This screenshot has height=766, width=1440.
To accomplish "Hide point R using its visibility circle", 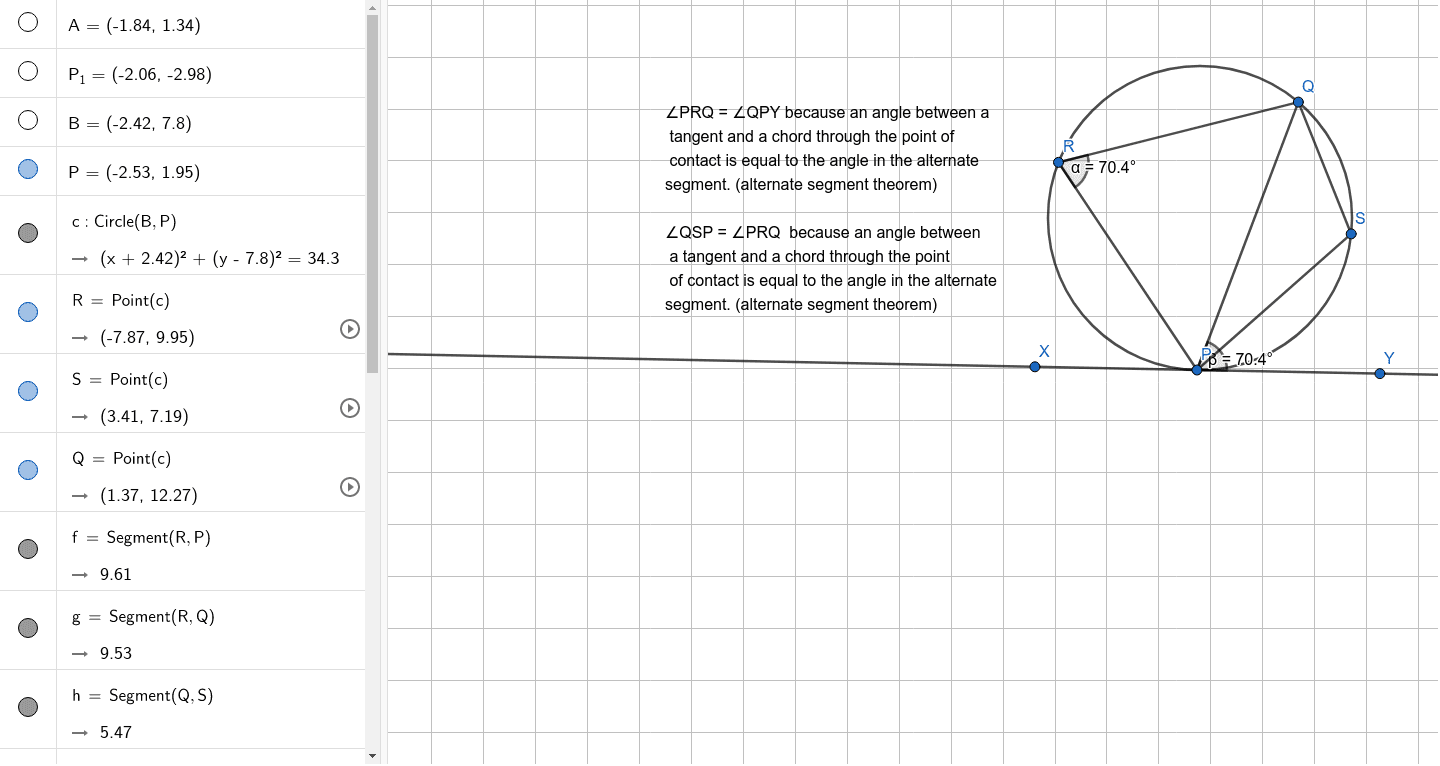I will coord(28,312).
